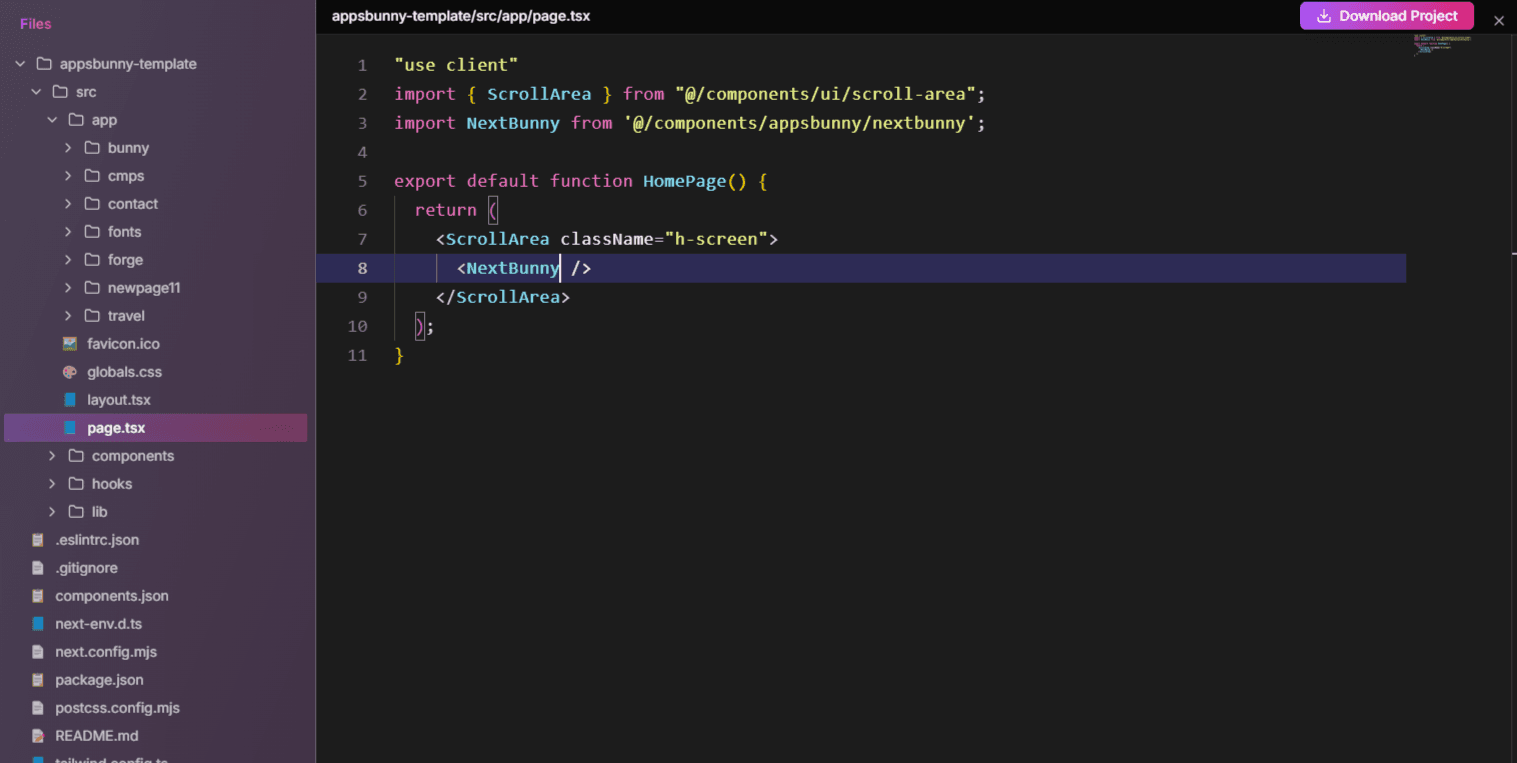Click the appsbunny-template root folder icon
The width and height of the screenshot is (1517, 763).
pyautogui.click(x=44, y=64)
